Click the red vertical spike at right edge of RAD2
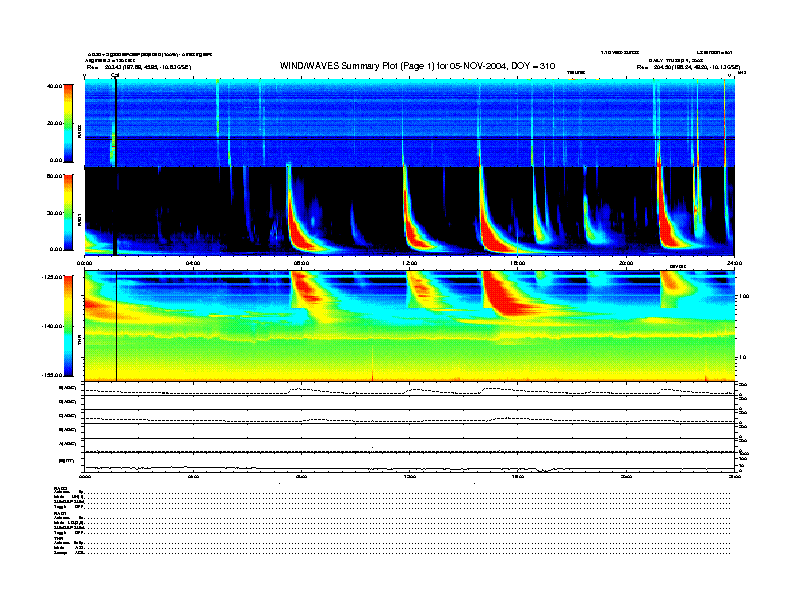792x612 pixels. (x=725, y=120)
